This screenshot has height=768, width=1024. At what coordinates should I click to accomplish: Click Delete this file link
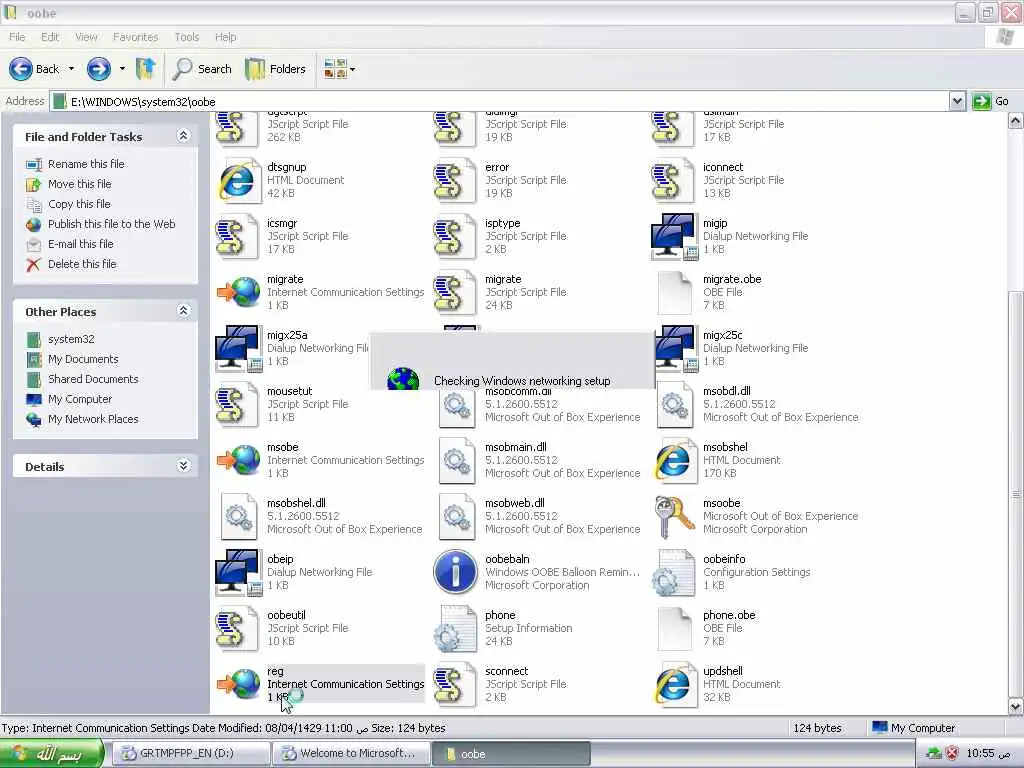82,264
